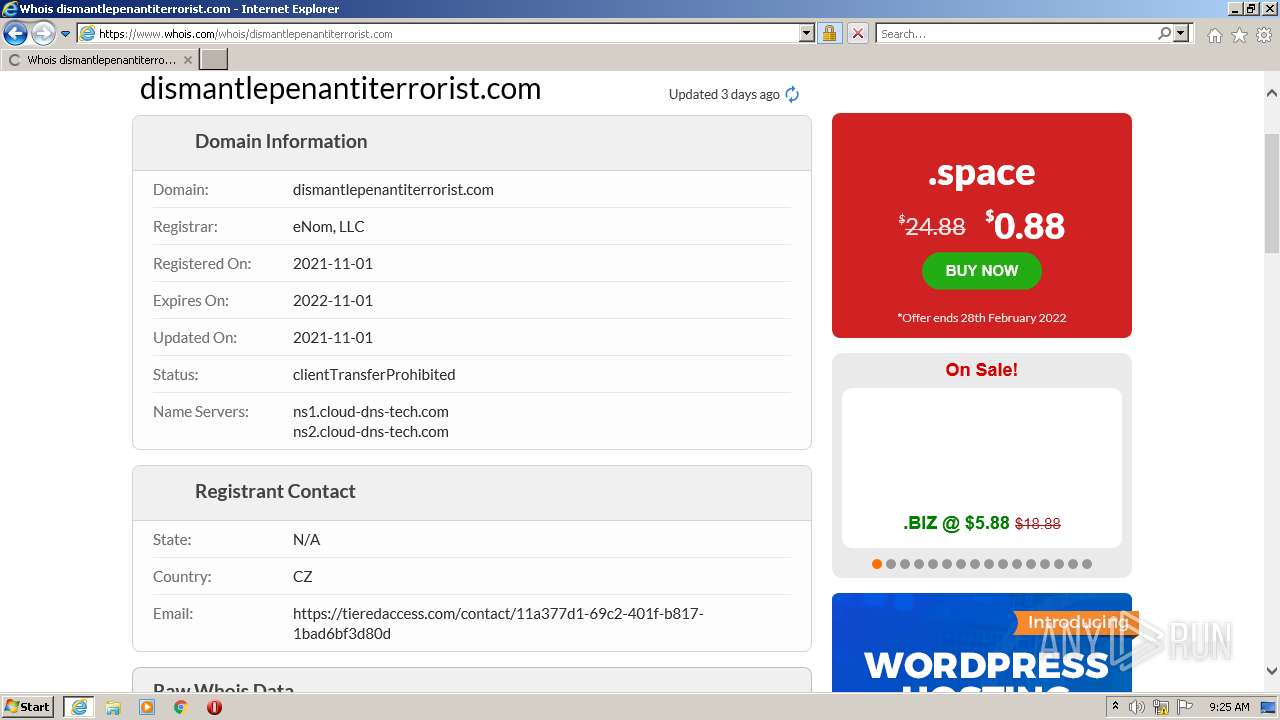Open the File Explorer taskbar icon
Screen dimensions: 1280x720
(x=113, y=707)
